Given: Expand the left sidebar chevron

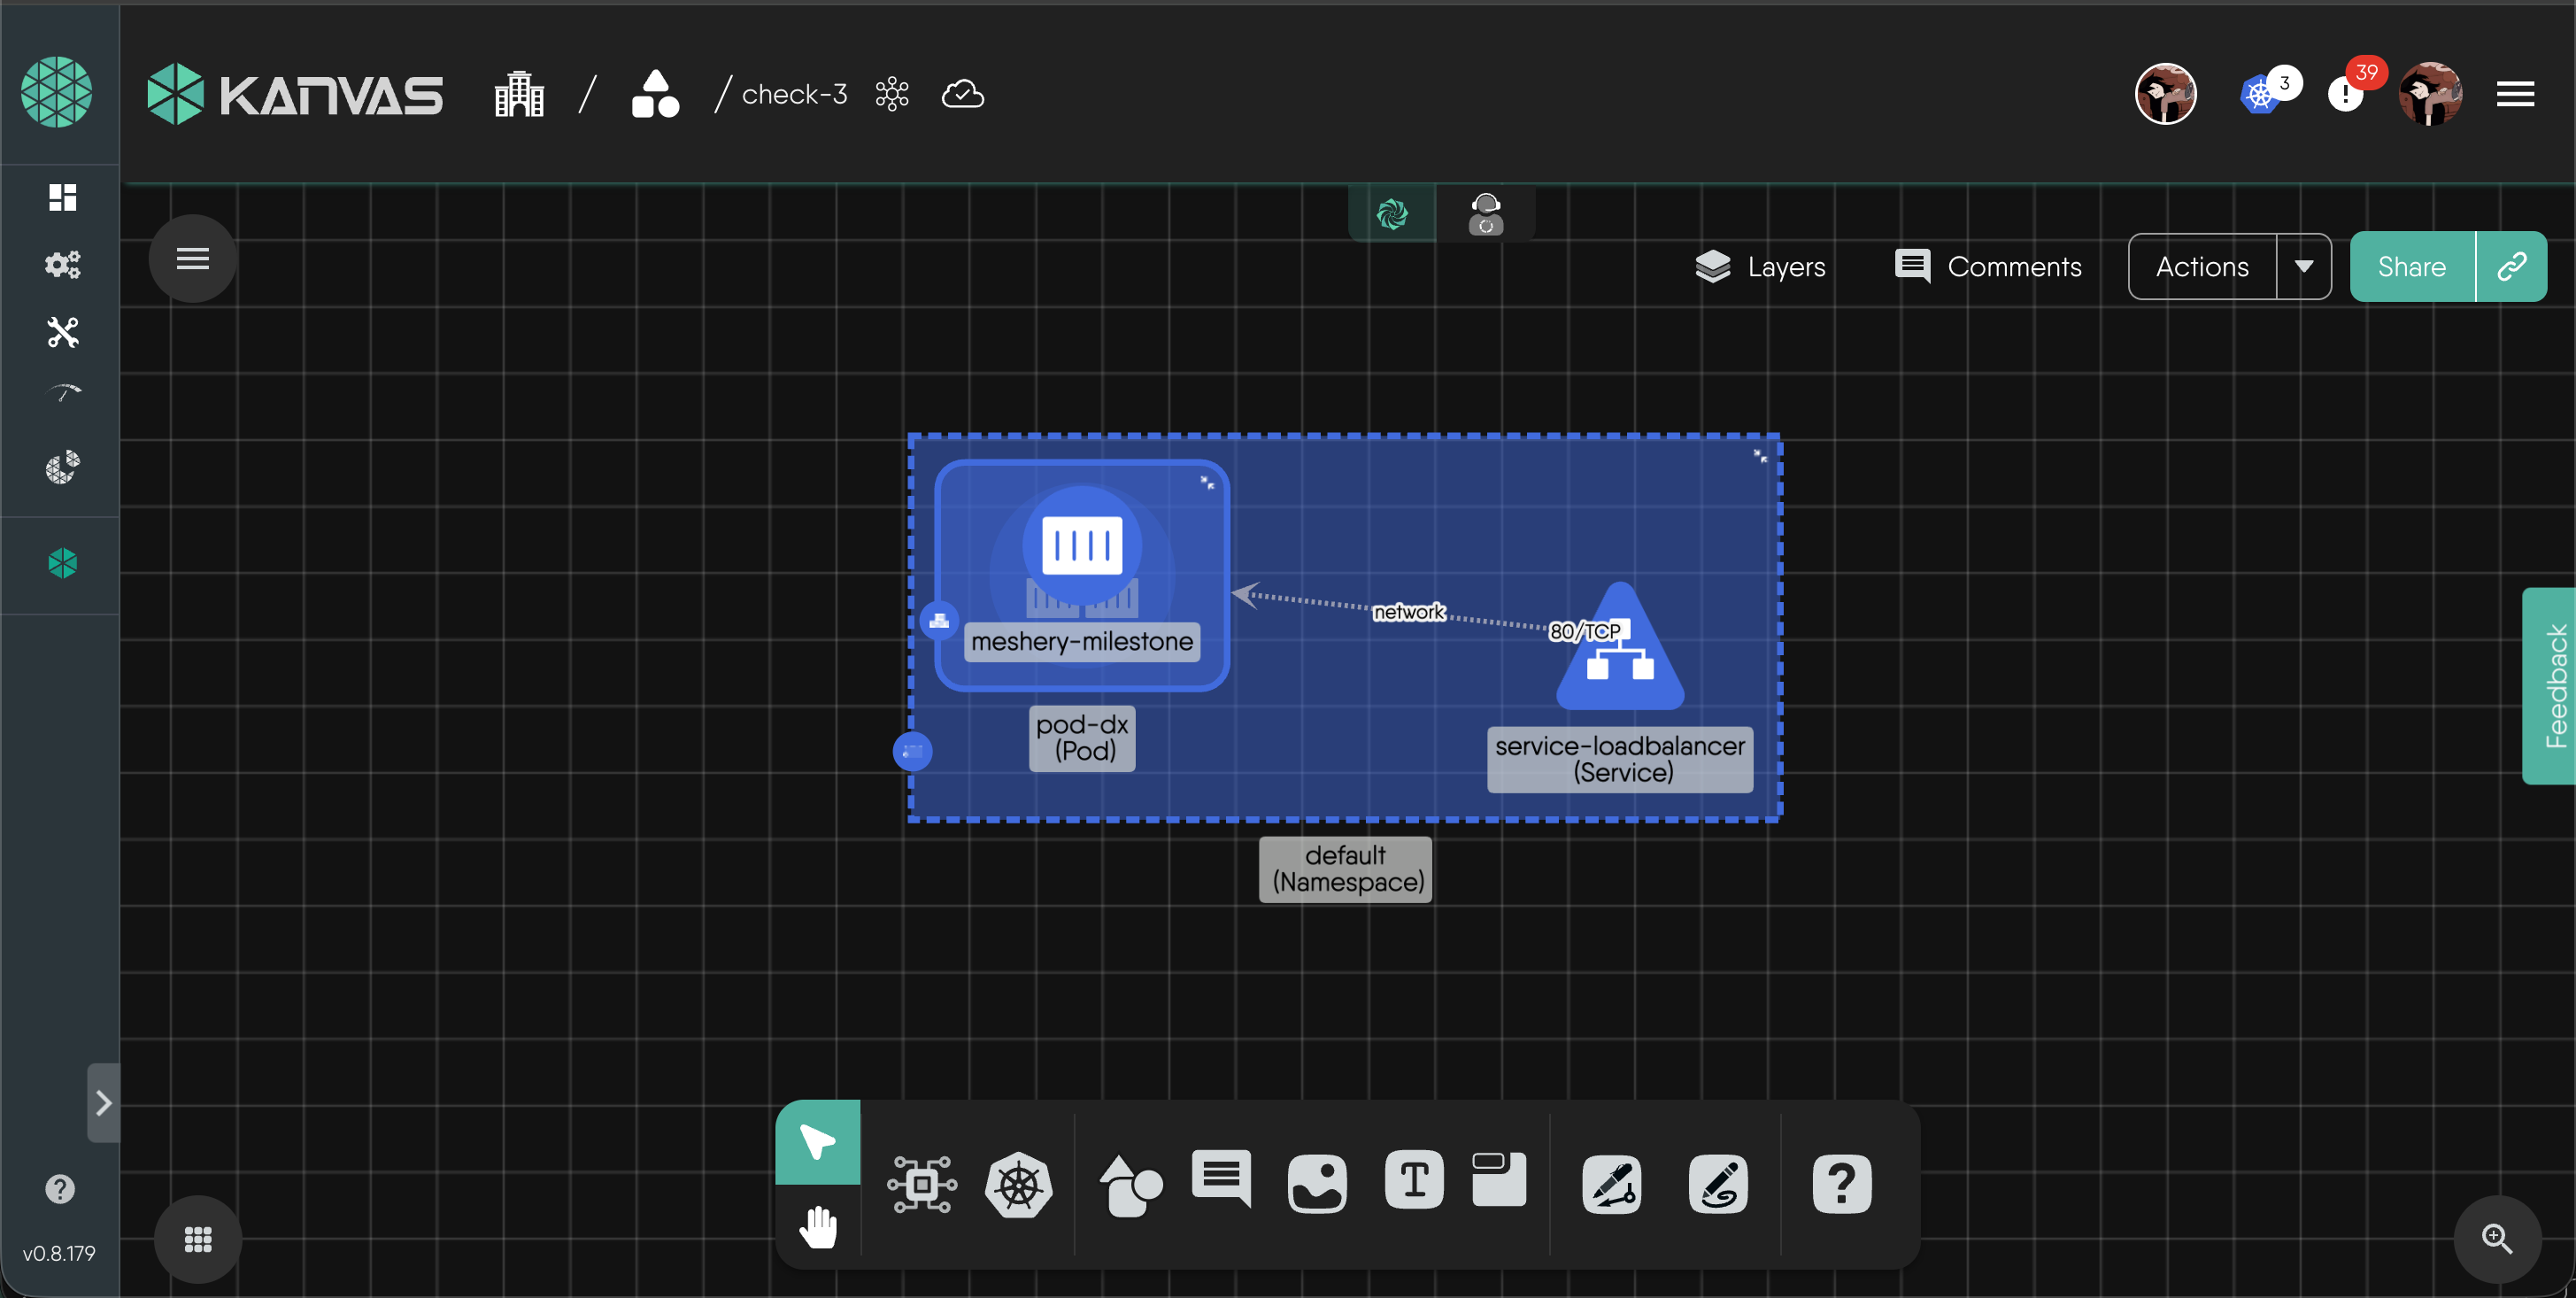Looking at the screenshot, I should pyautogui.click(x=103, y=1102).
